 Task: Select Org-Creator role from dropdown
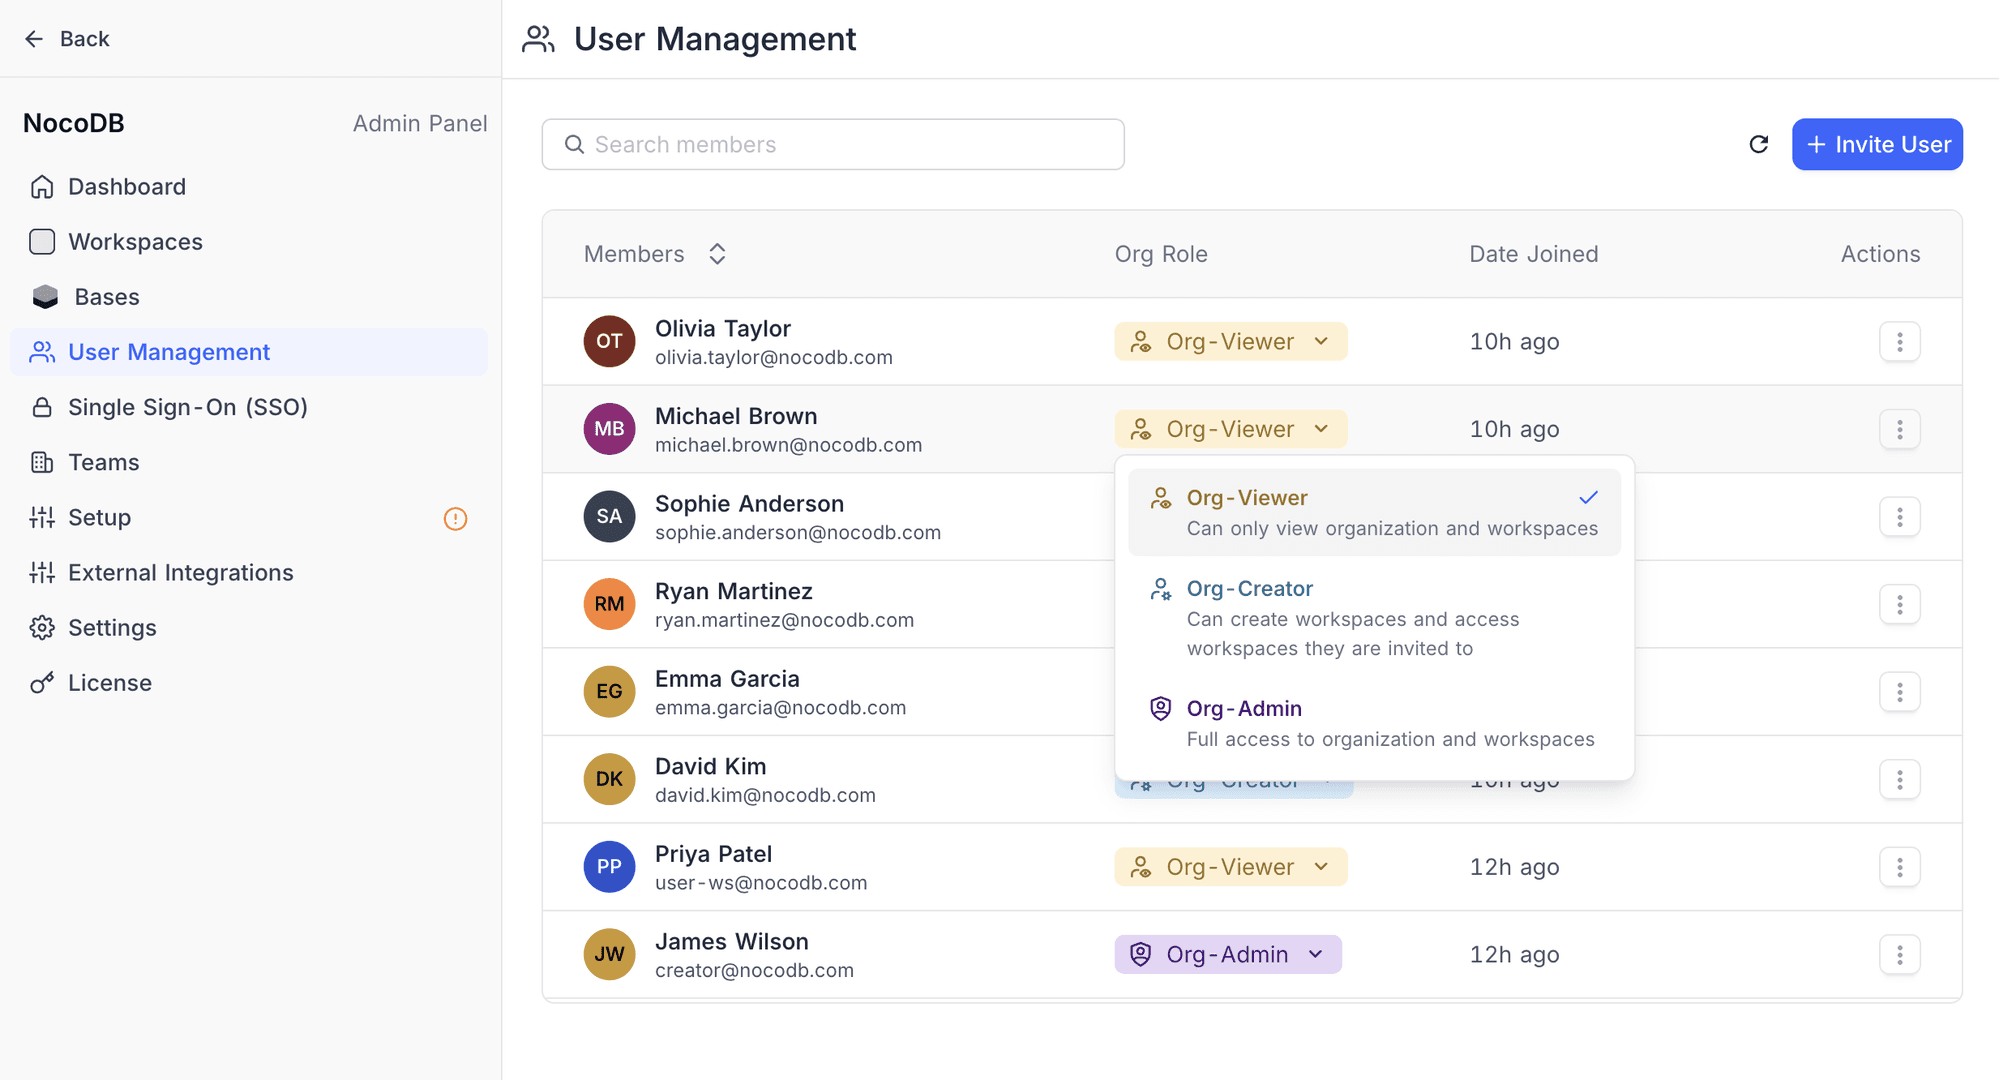(x=1249, y=588)
